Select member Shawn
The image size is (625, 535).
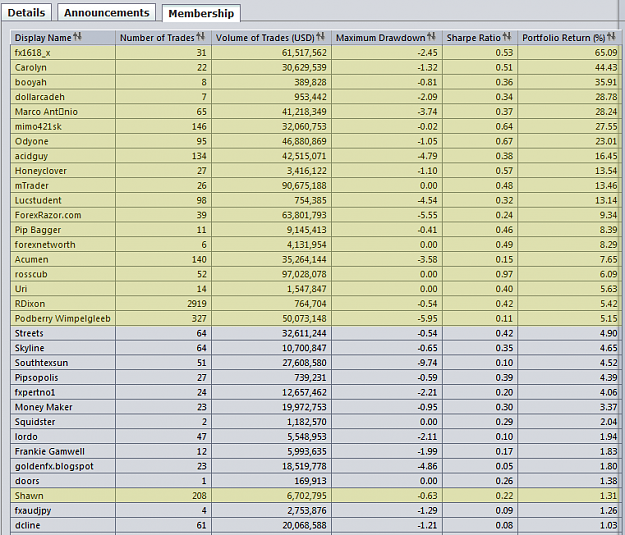pos(29,496)
